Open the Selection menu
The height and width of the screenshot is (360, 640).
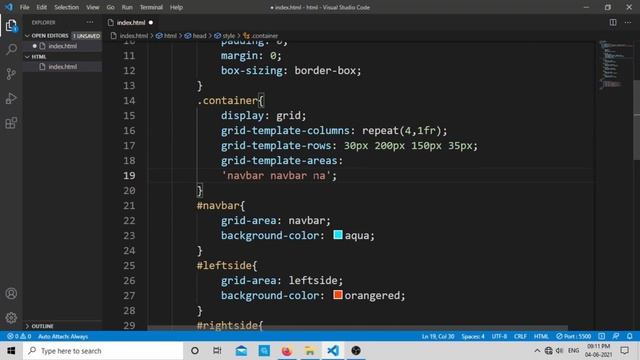(67, 7)
